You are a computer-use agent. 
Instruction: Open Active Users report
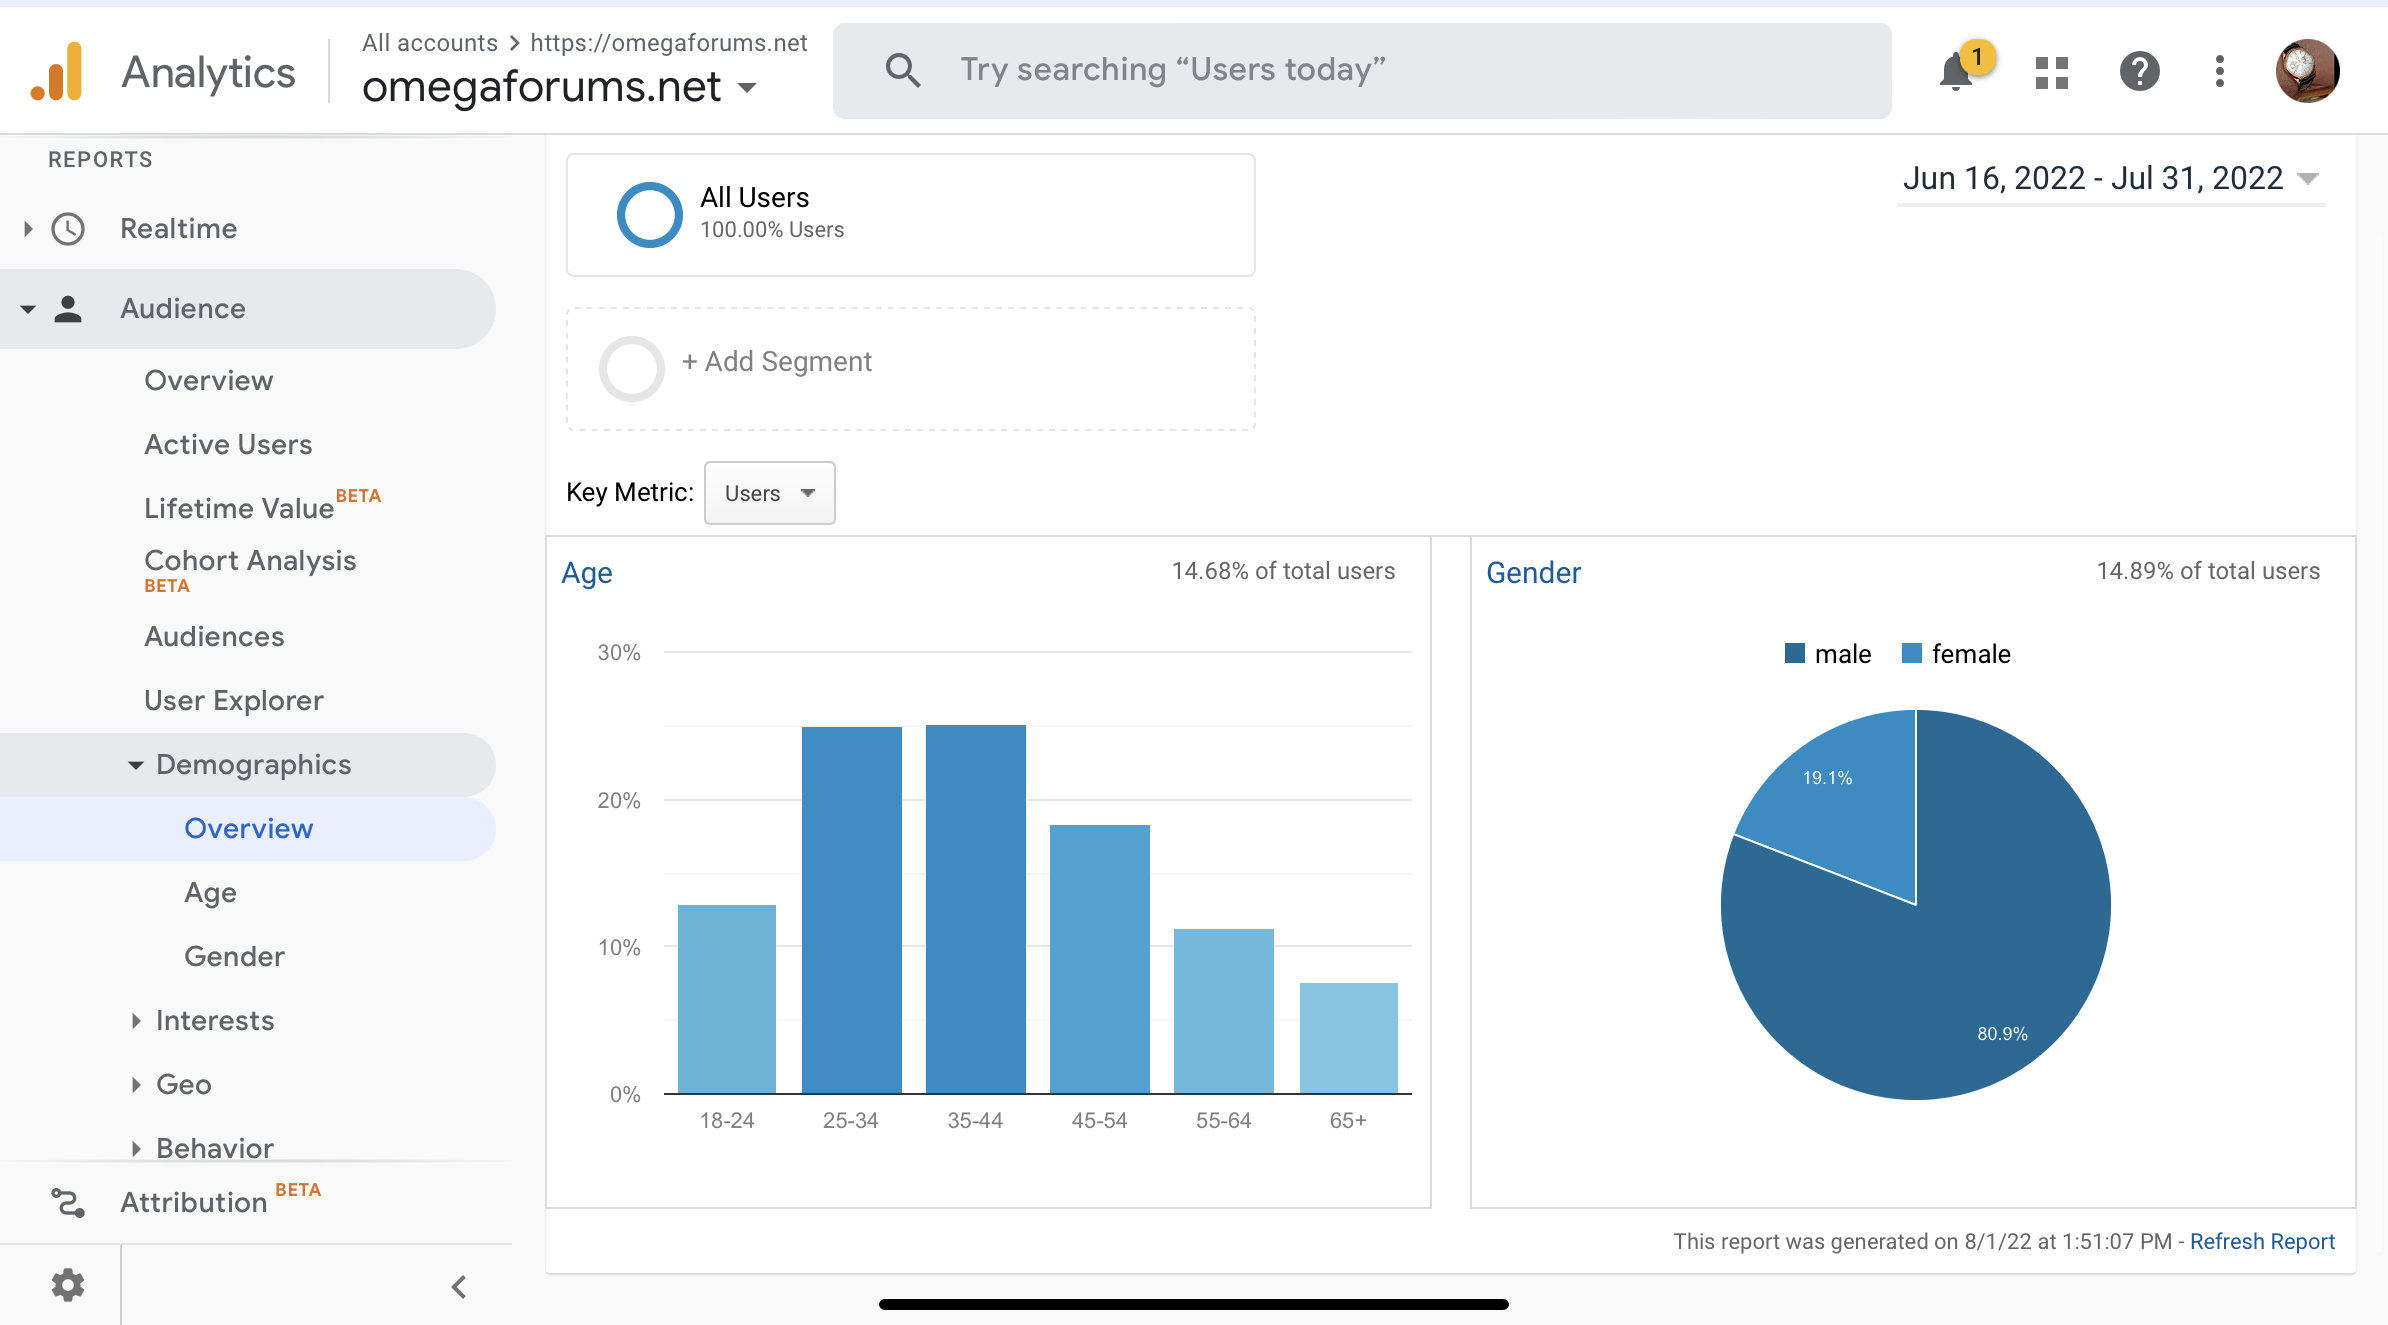coord(228,444)
